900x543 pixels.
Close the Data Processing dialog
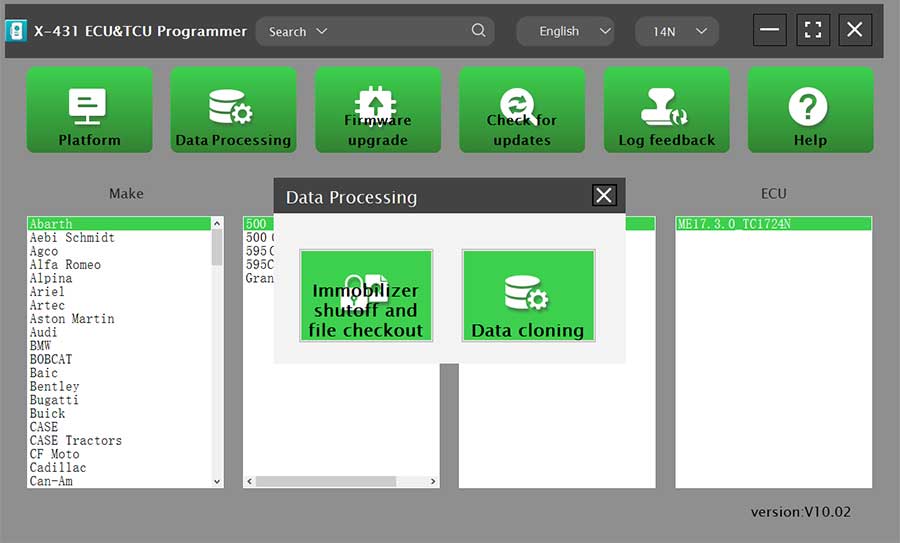604,195
